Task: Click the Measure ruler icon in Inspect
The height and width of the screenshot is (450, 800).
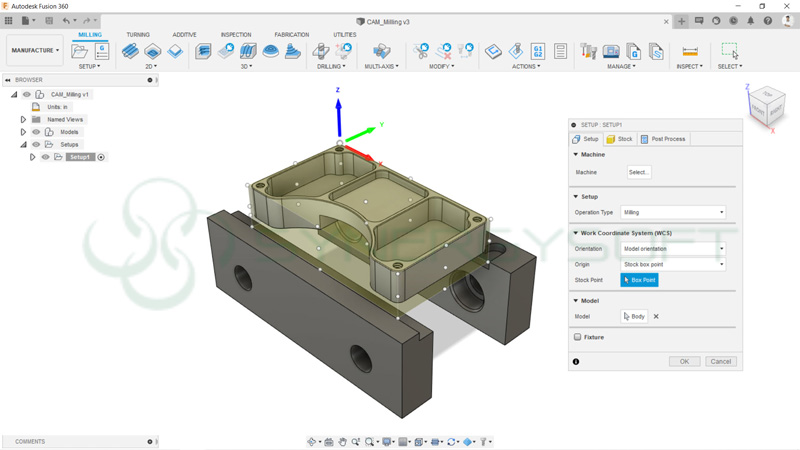Action: 689,51
